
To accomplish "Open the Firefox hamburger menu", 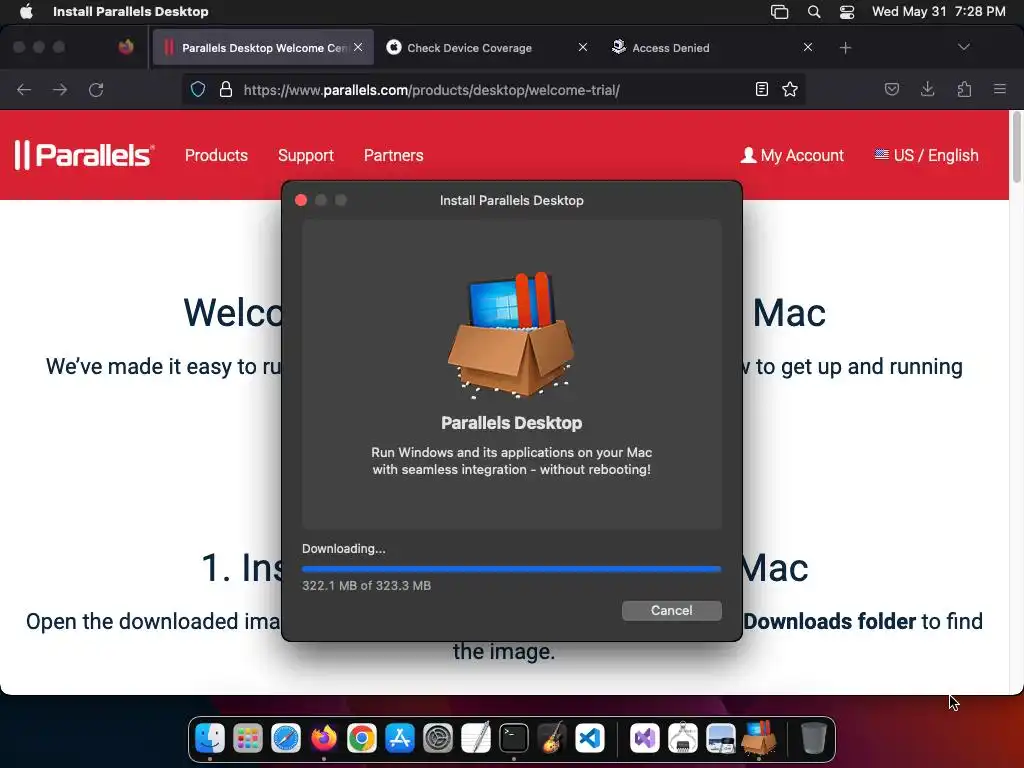I will coord(1000,89).
